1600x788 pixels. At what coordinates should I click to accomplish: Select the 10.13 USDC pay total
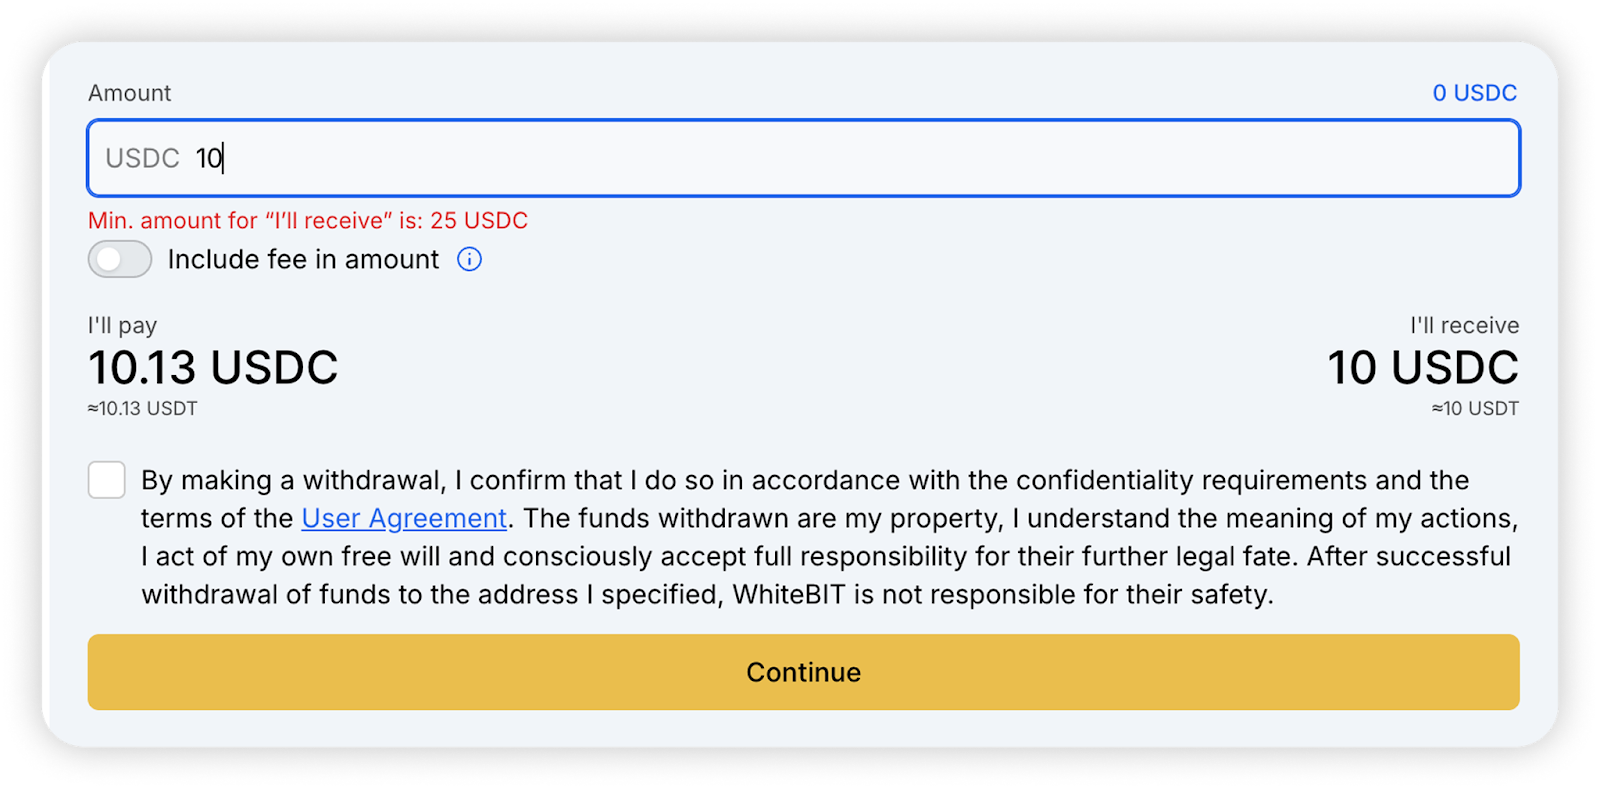point(213,367)
